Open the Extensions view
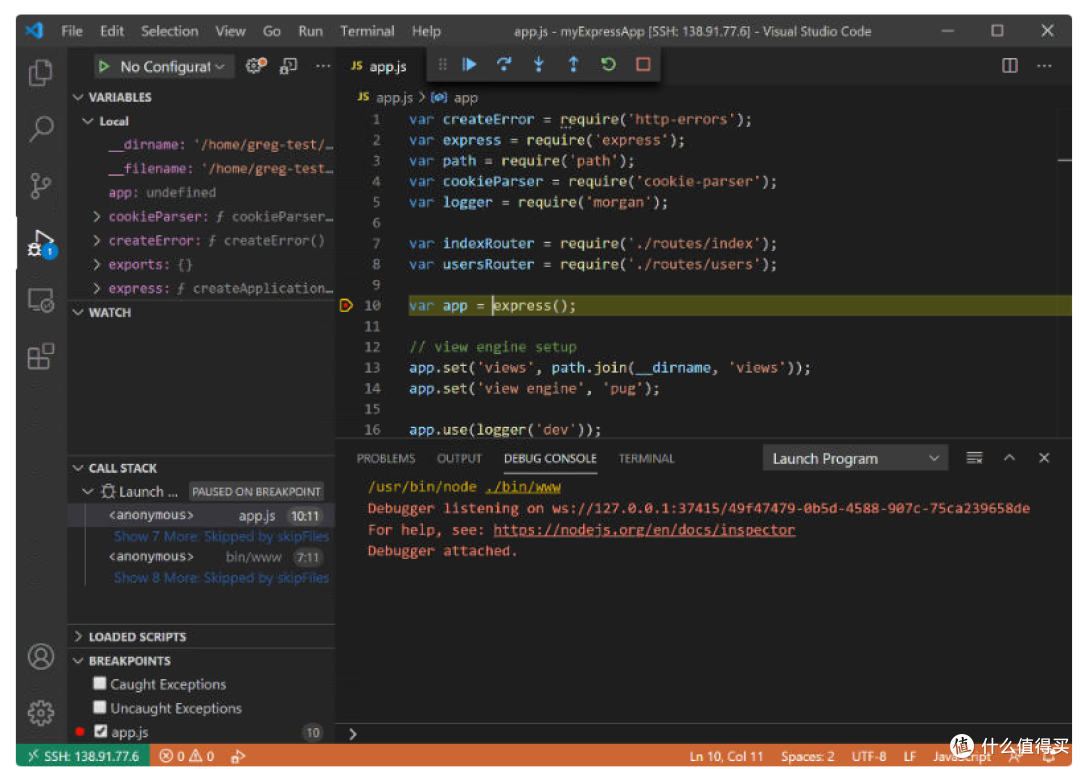 point(41,356)
